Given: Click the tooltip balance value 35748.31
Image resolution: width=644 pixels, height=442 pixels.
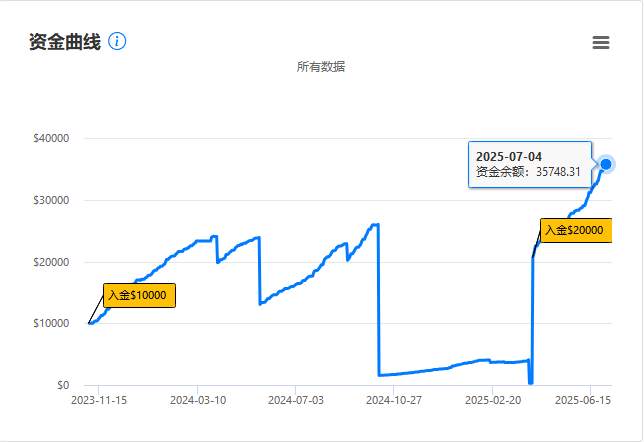Looking at the screenshot, I should 558,172.
